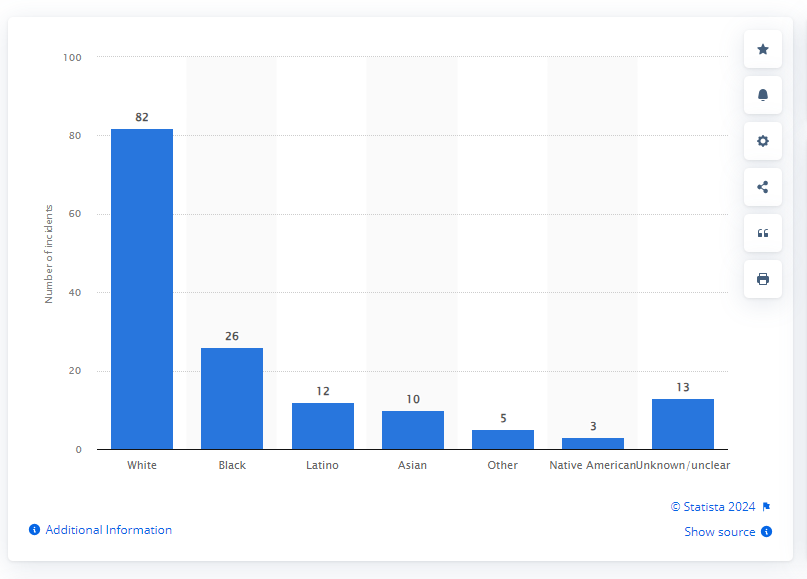Image resolution: width=807 pixels, height=579 pixels.
Task: Open the bell notification alert icon
Action: tap(763, 95)
